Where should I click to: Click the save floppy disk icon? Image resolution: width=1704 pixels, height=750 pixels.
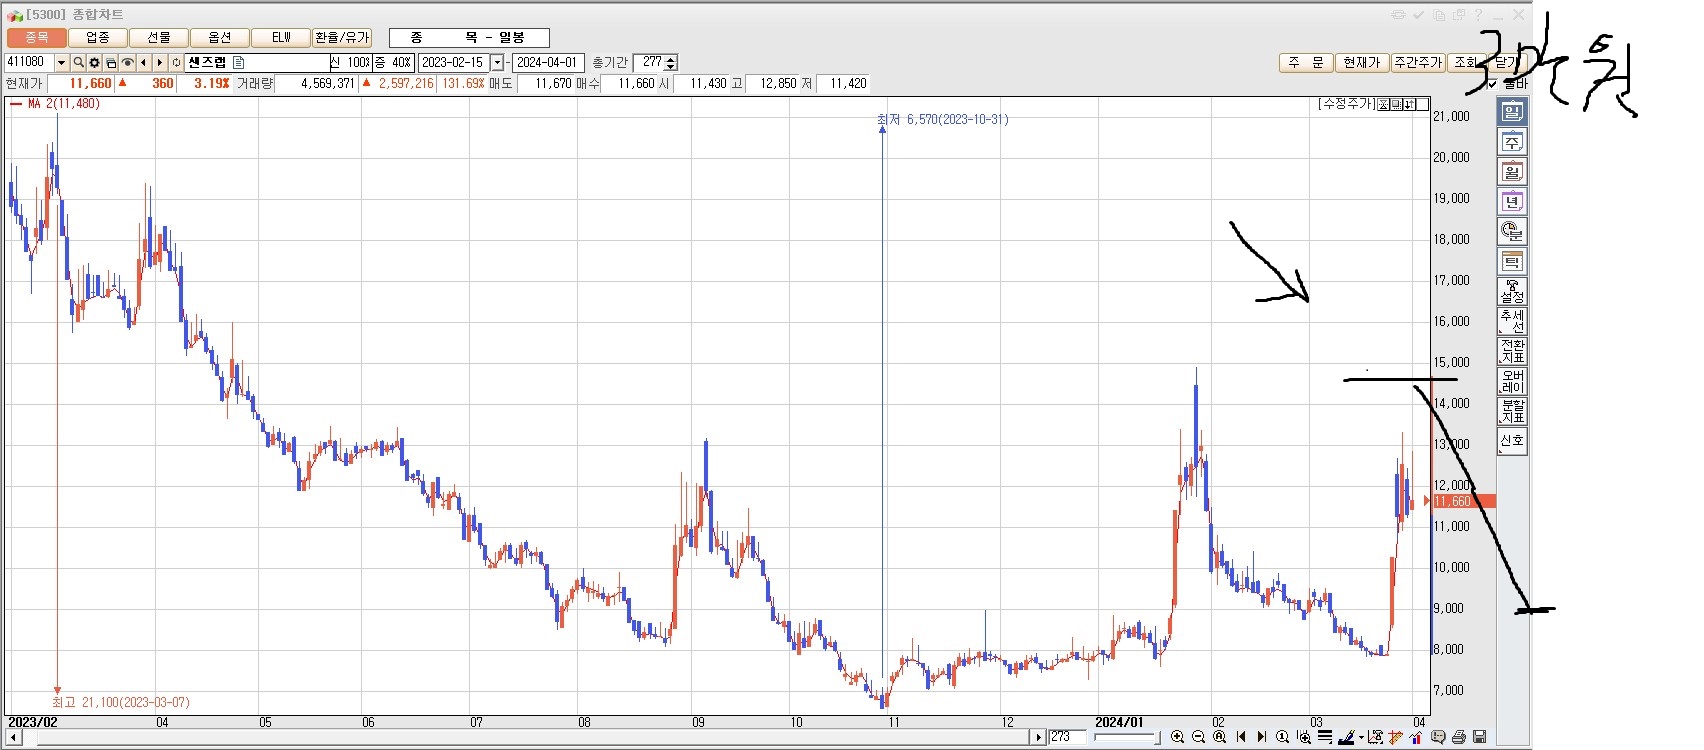[1480, 737]
